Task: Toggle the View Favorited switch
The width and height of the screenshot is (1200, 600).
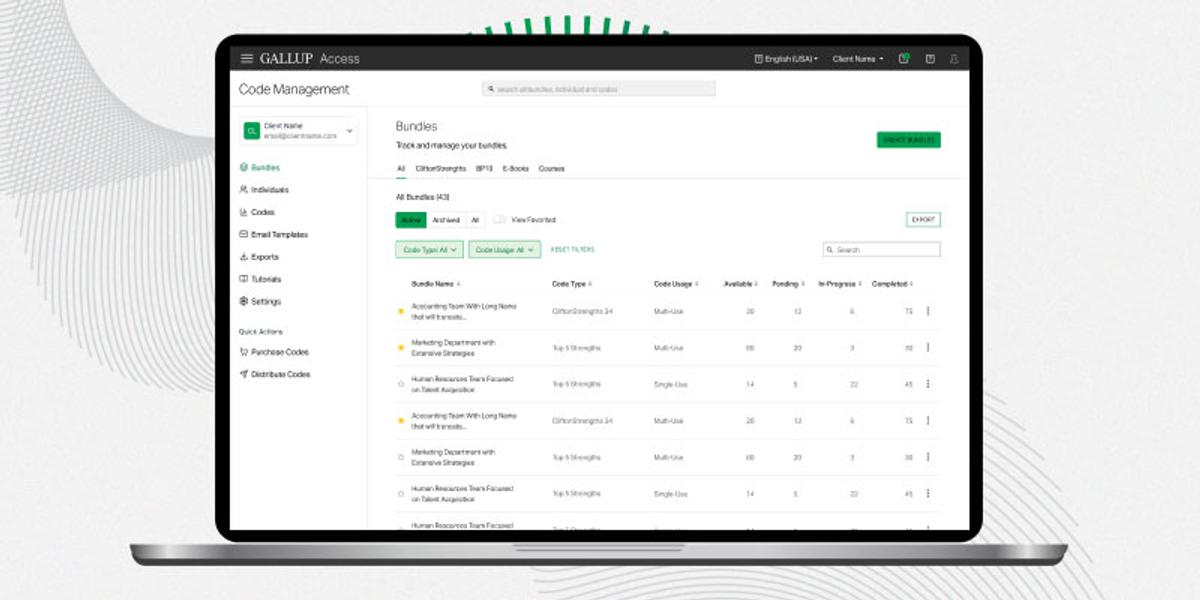Action: tap(500, 220)
